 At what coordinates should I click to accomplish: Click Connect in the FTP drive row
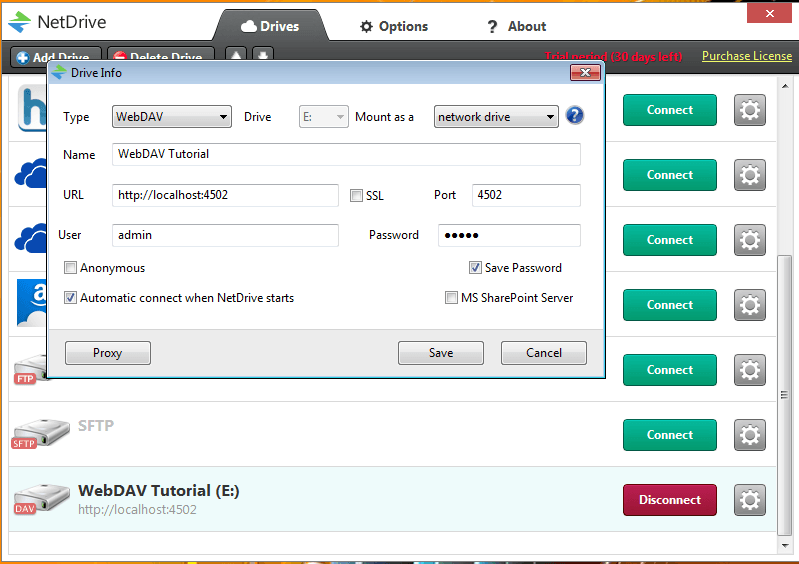[670, 370]
